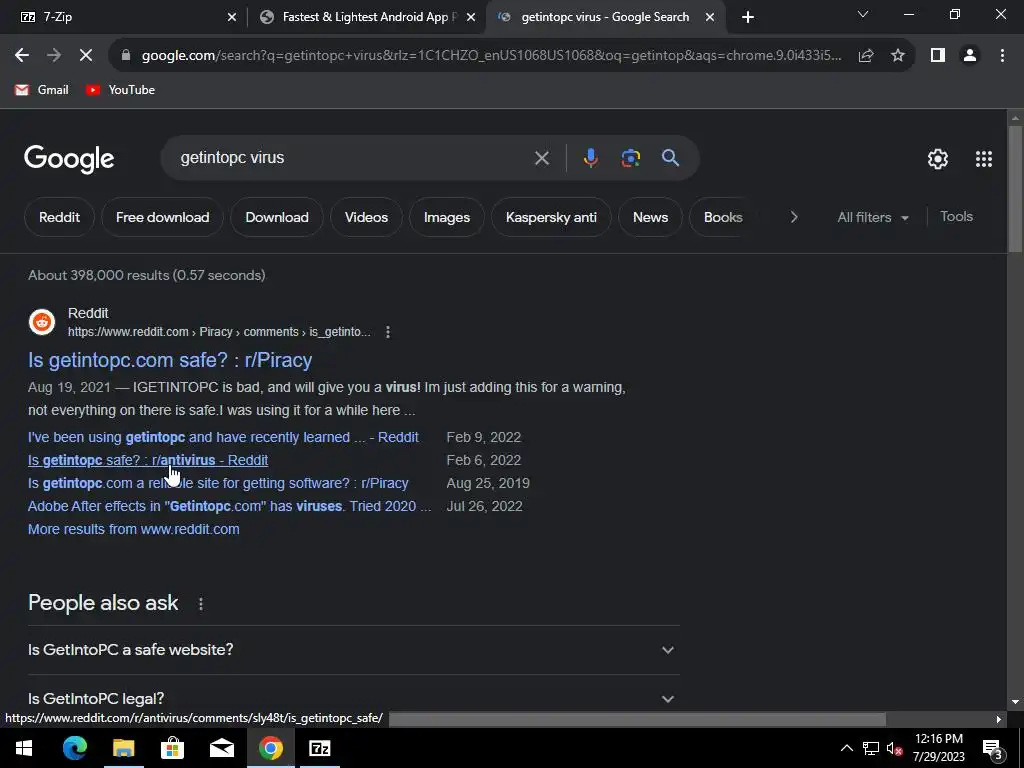The height and width of the screenshot is (768, 1024).
Task: Open search Tools
Action: point(956,217)
